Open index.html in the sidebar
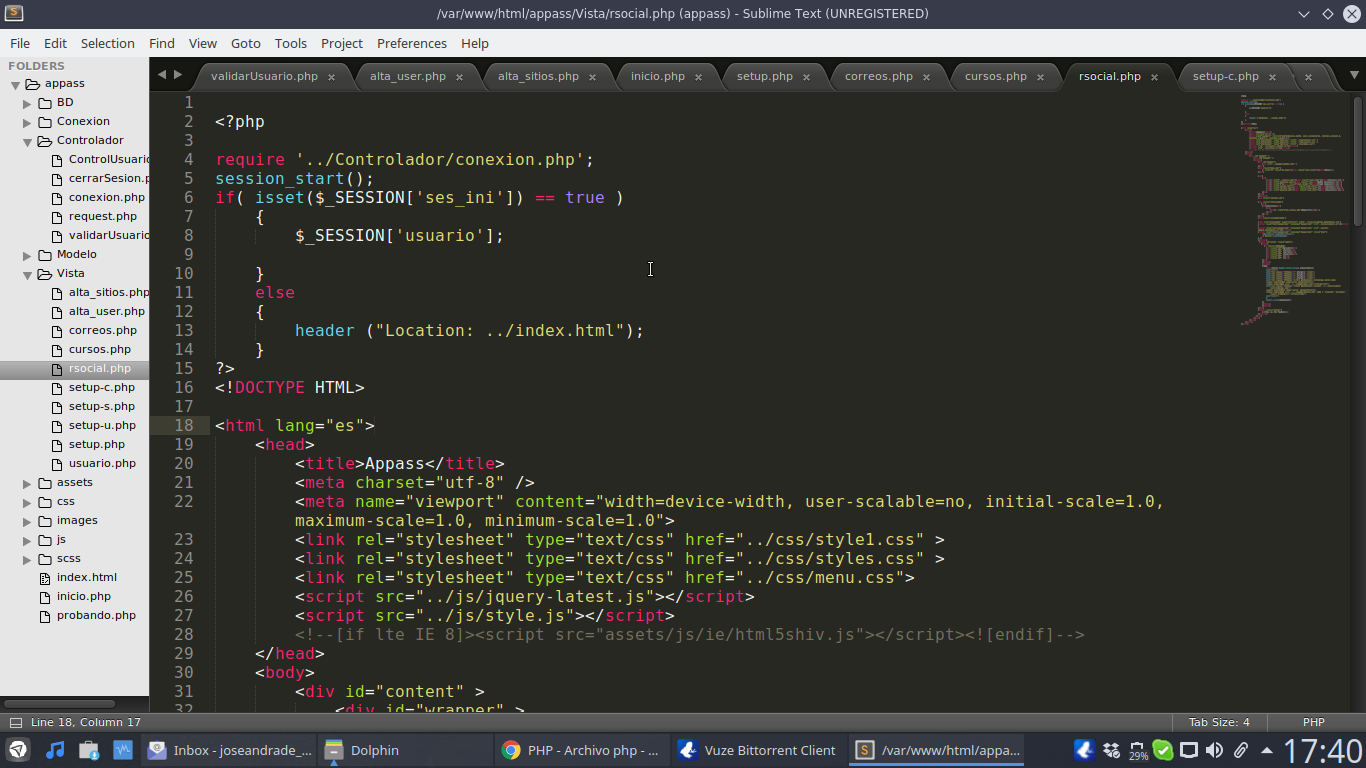The height and width of the screenshot is (768, 1366). click(86, 577)
